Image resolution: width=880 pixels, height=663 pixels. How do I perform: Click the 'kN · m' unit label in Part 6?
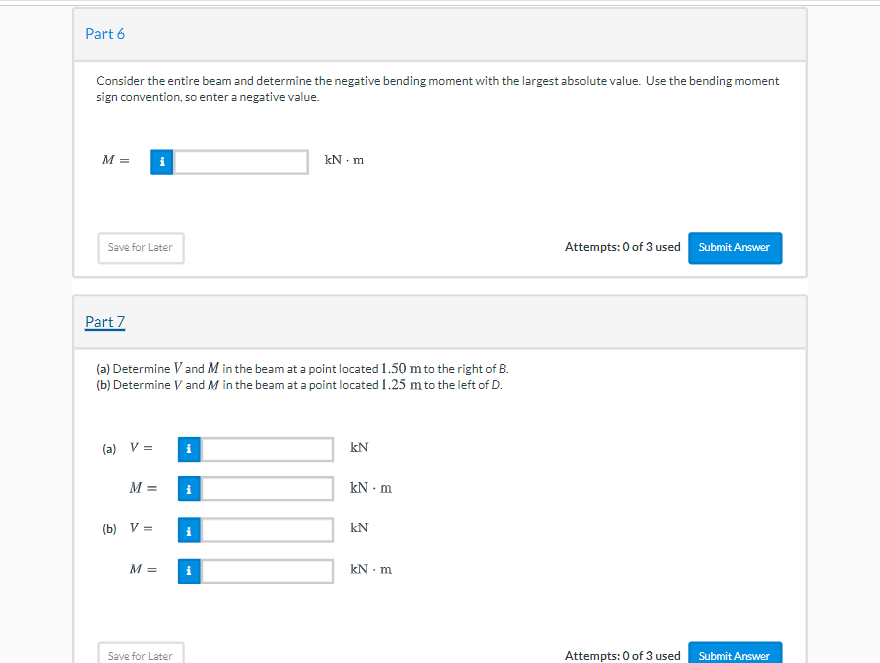click(344, 161)
